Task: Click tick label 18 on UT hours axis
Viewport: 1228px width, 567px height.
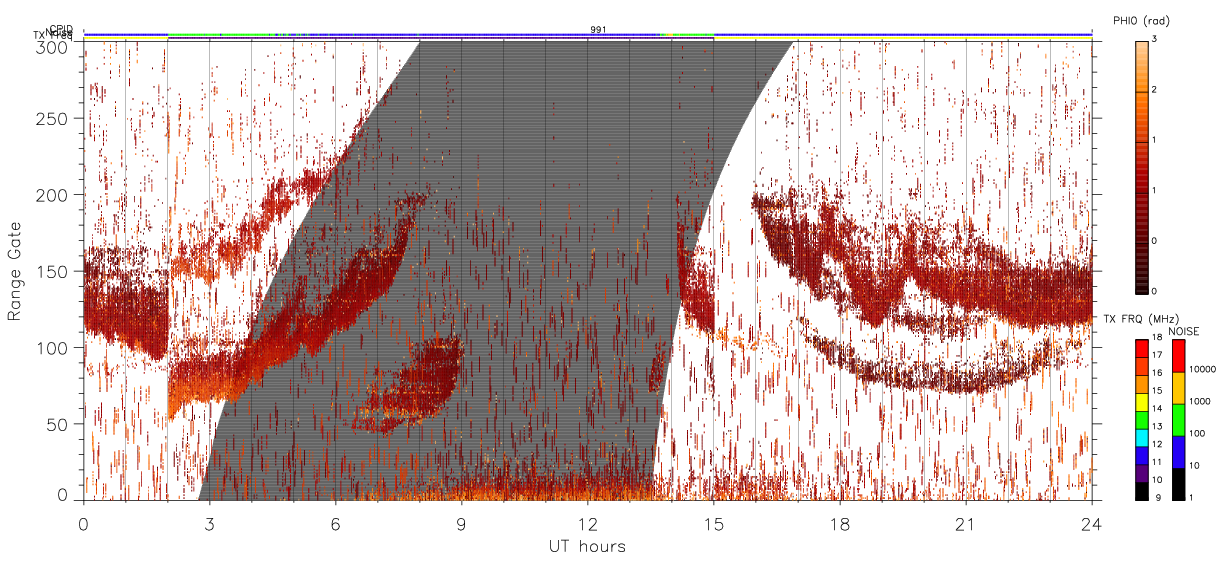Action: (839, 523)
